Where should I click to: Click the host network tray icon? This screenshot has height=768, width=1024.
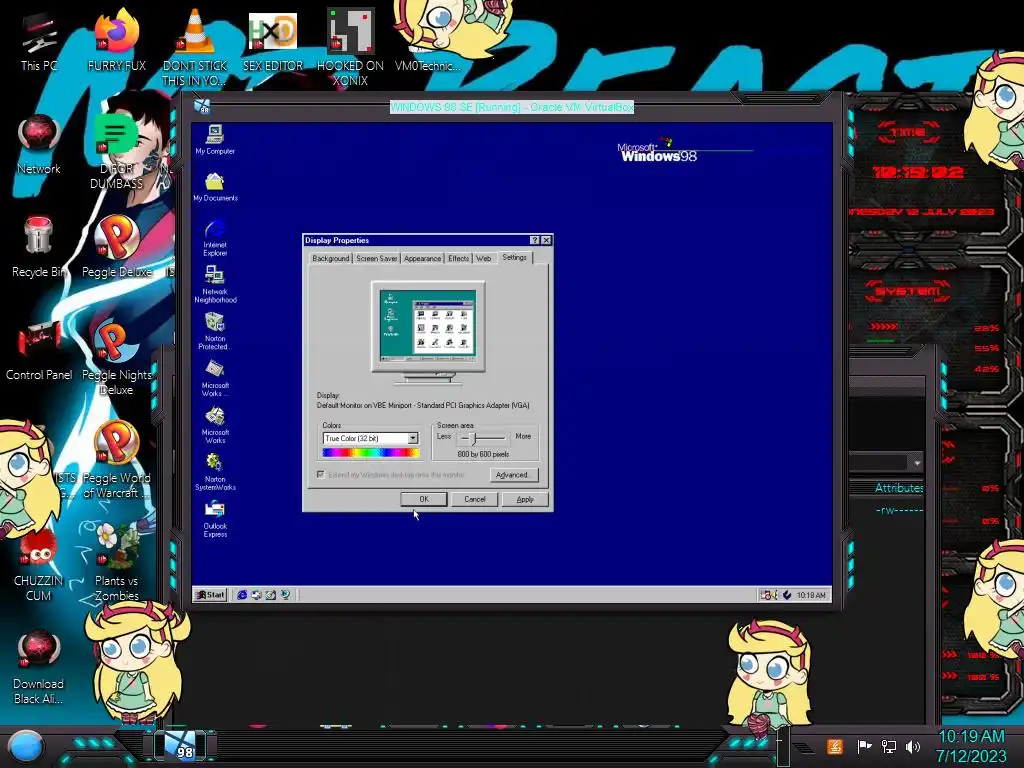(x=888, y=746)
